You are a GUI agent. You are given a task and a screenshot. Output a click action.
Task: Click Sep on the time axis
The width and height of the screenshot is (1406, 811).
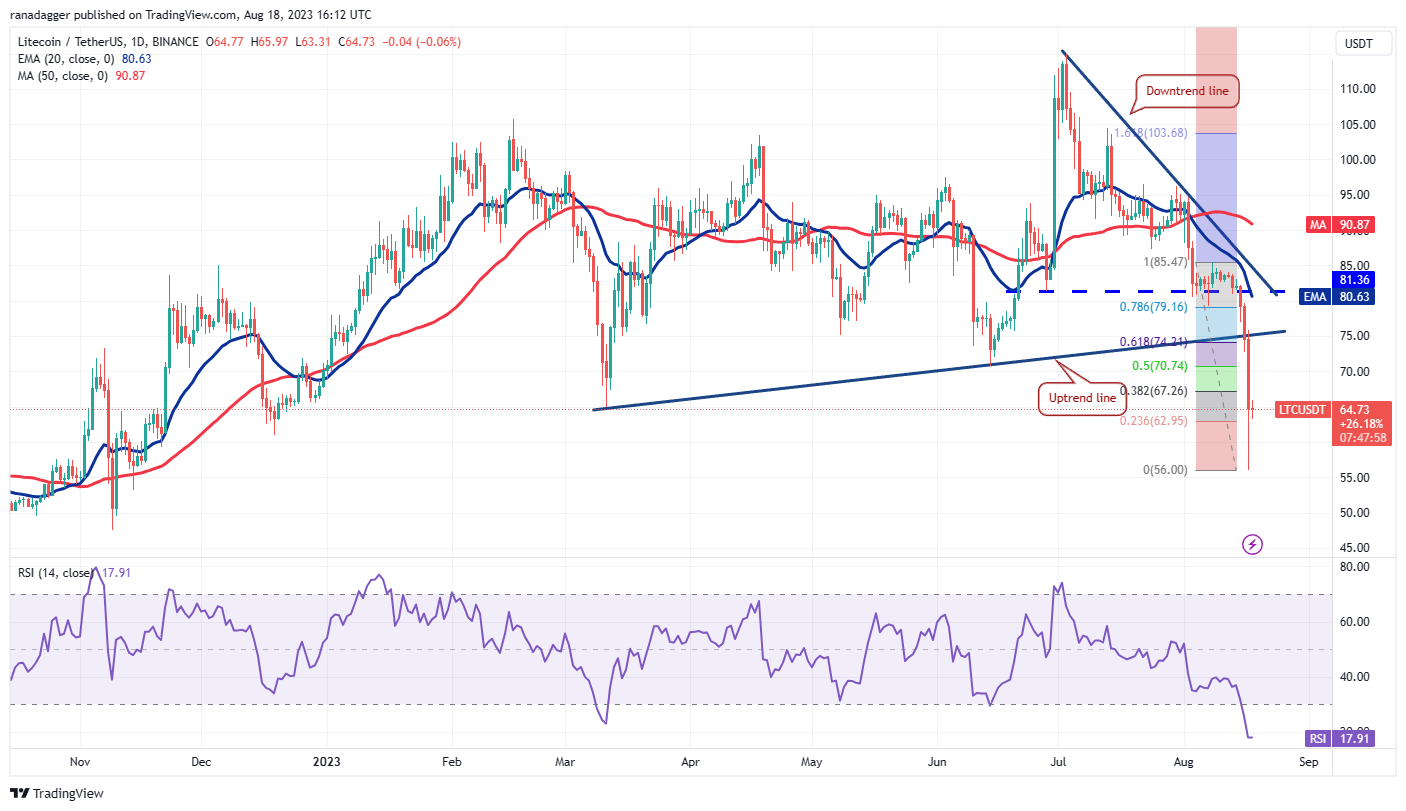click(x=1307, y=761)
